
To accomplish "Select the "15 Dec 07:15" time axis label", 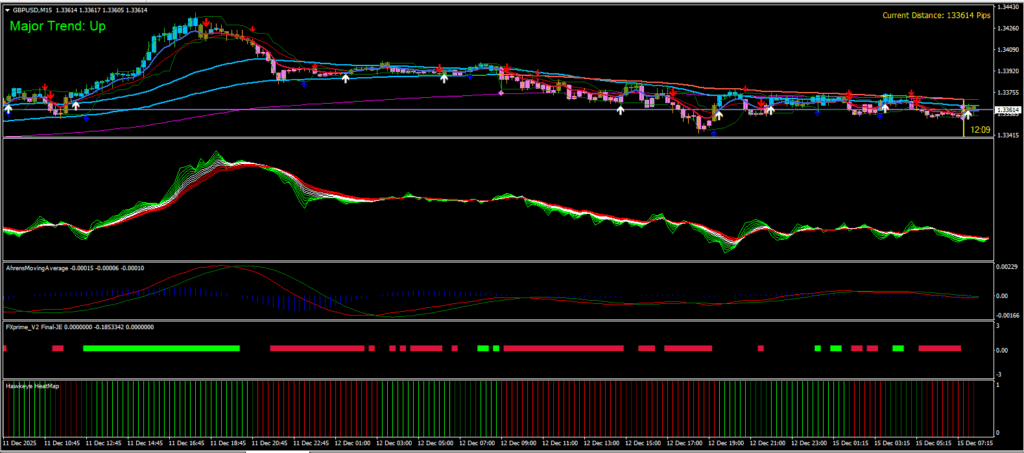I will click(x=974, y=441).
